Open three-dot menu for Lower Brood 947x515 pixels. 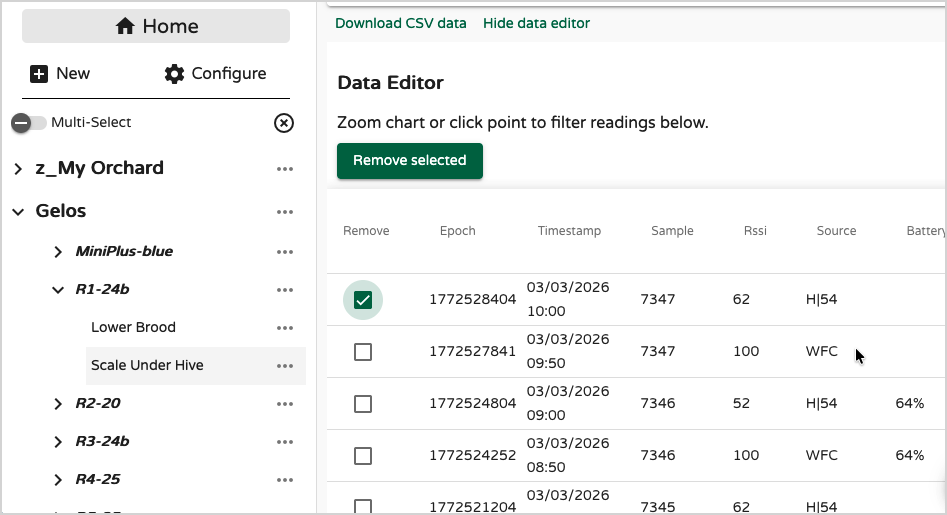click(x=285, y=328)
